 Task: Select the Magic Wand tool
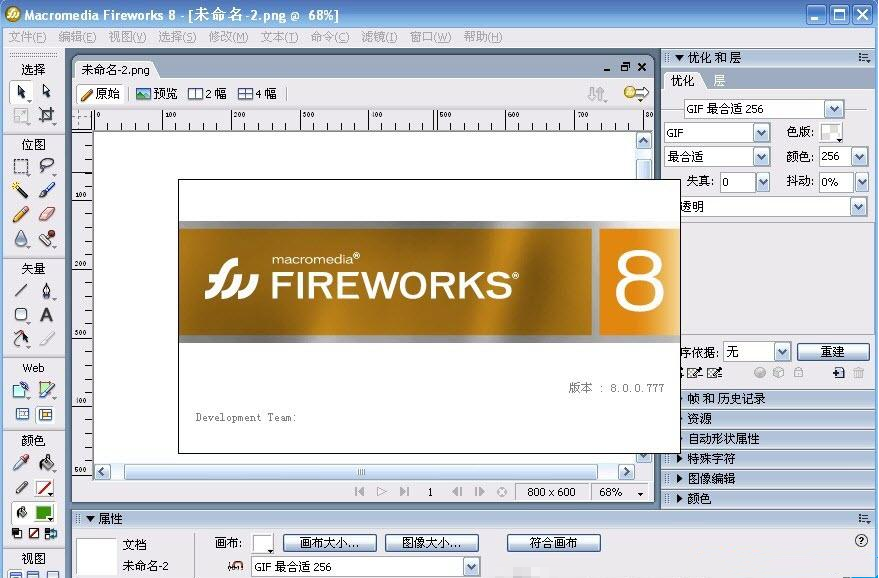pyautogui.click(x=21, y=190)
